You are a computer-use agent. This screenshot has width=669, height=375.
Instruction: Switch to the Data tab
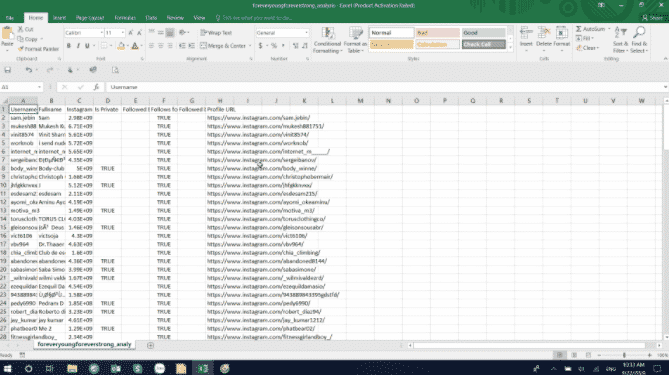tap(151, 18)
